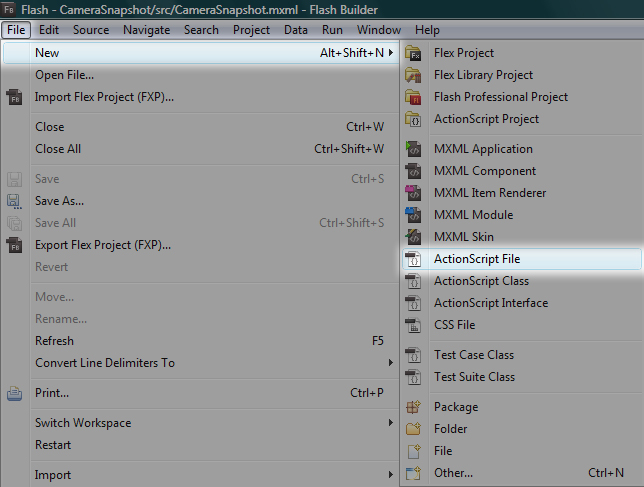644x487 pixels.
Task: Click the Flash Builder title bar icon
Action: pos(9,9)
